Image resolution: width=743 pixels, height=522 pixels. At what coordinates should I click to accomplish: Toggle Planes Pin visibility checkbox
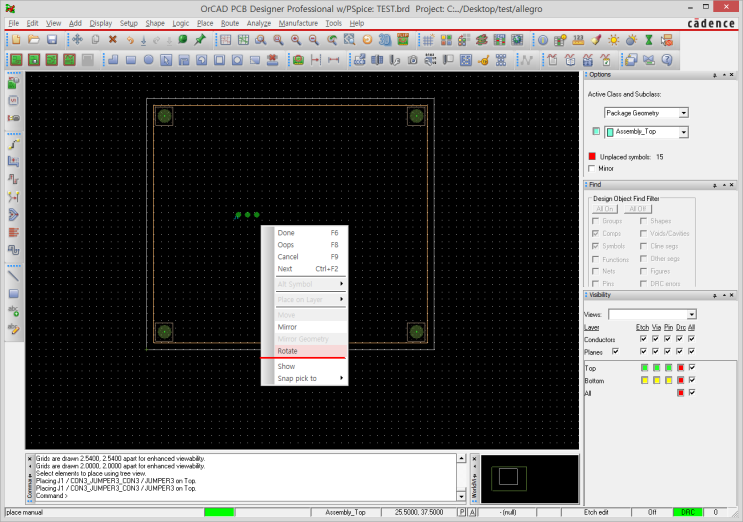click(667, 351)
